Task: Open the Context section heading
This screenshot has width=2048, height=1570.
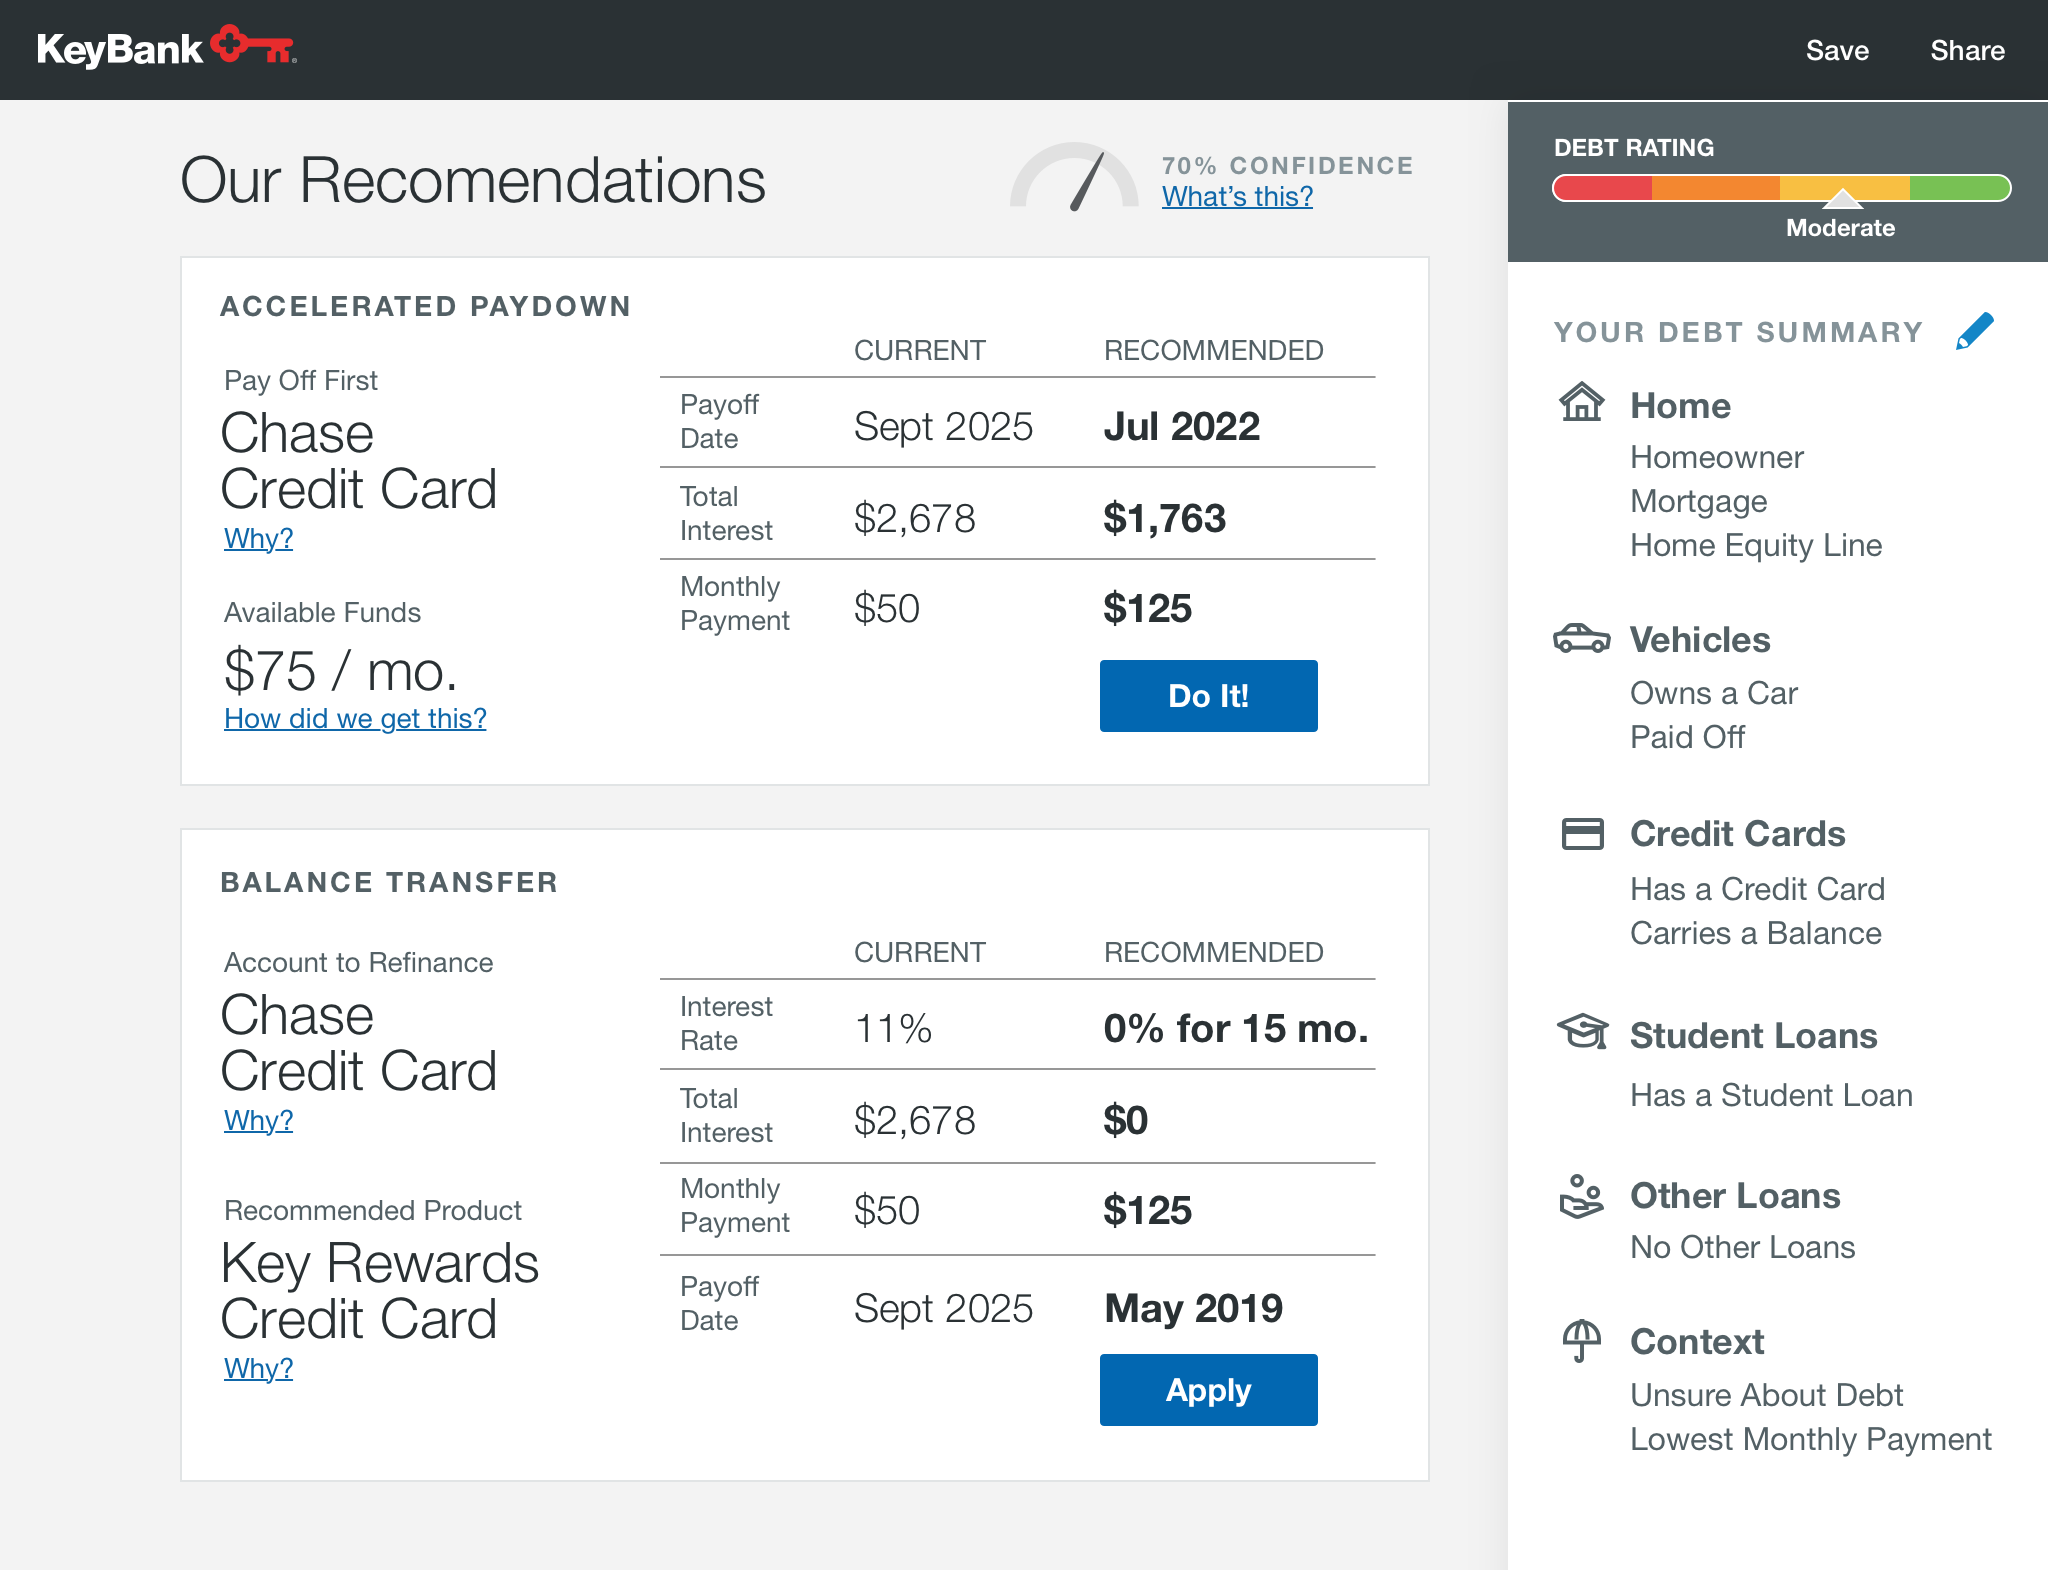Action: [1697, 1341]
